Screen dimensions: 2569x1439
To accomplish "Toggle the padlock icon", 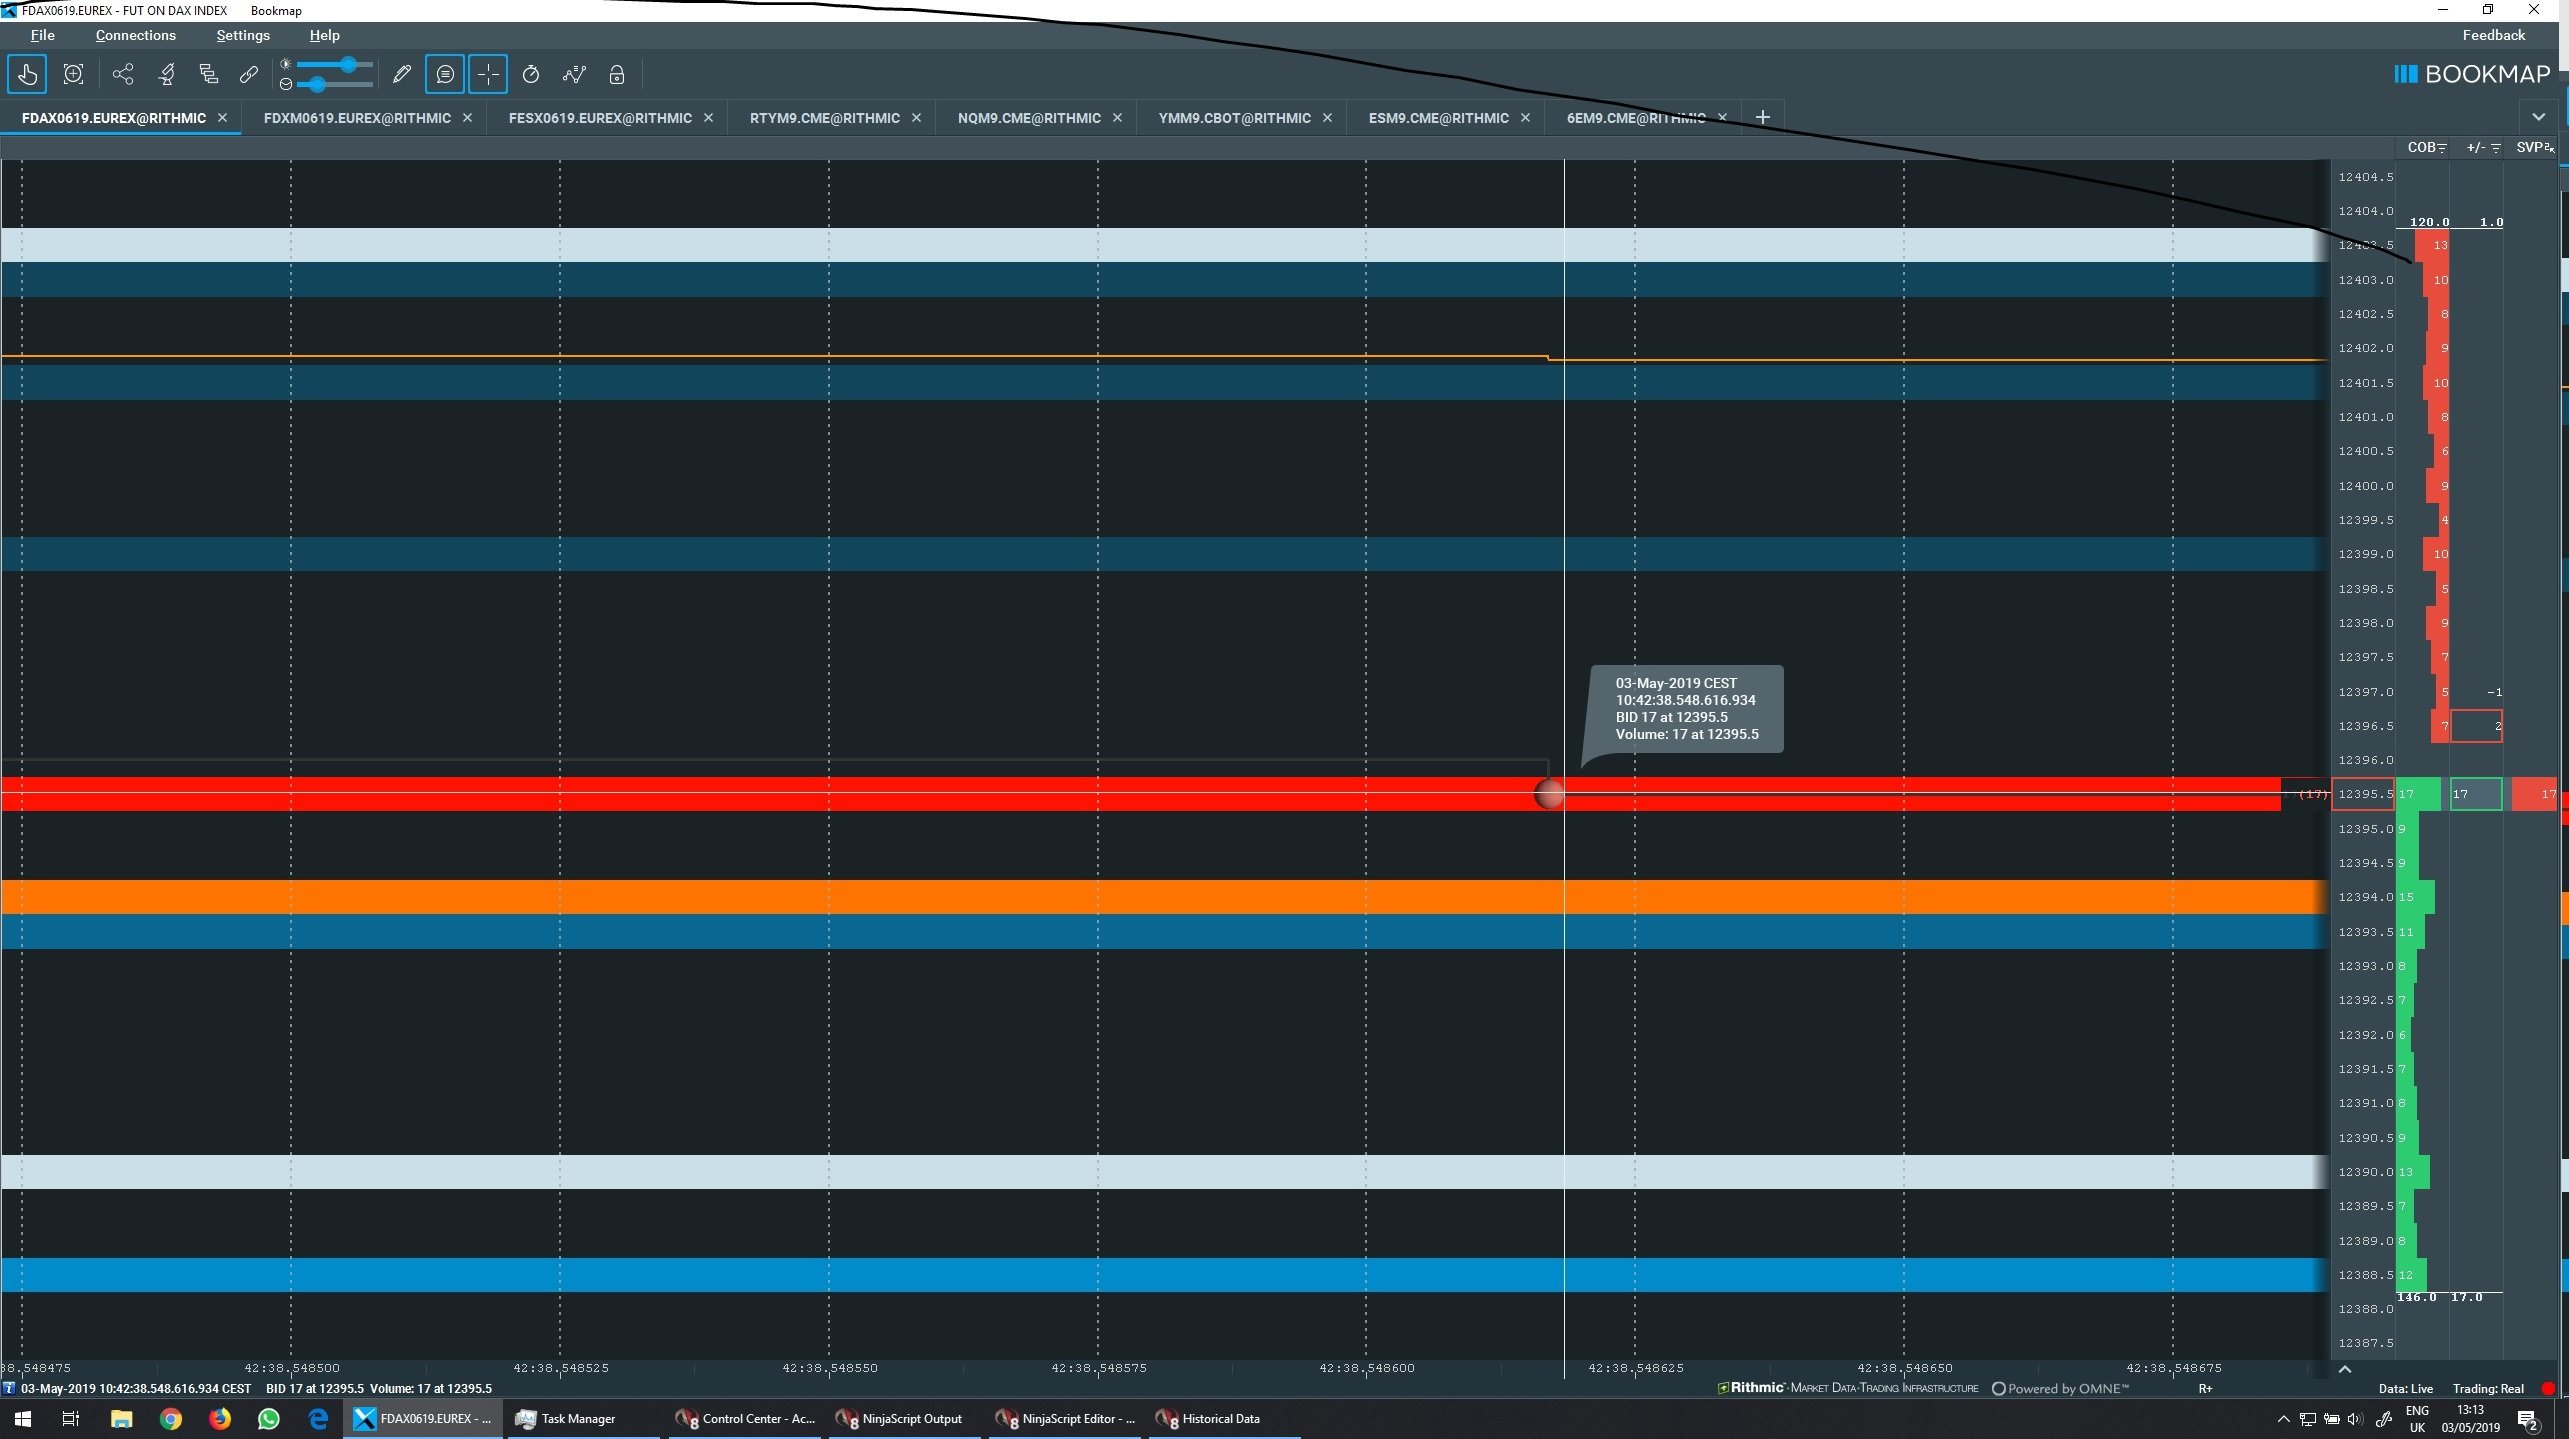I will coord(617,74).
